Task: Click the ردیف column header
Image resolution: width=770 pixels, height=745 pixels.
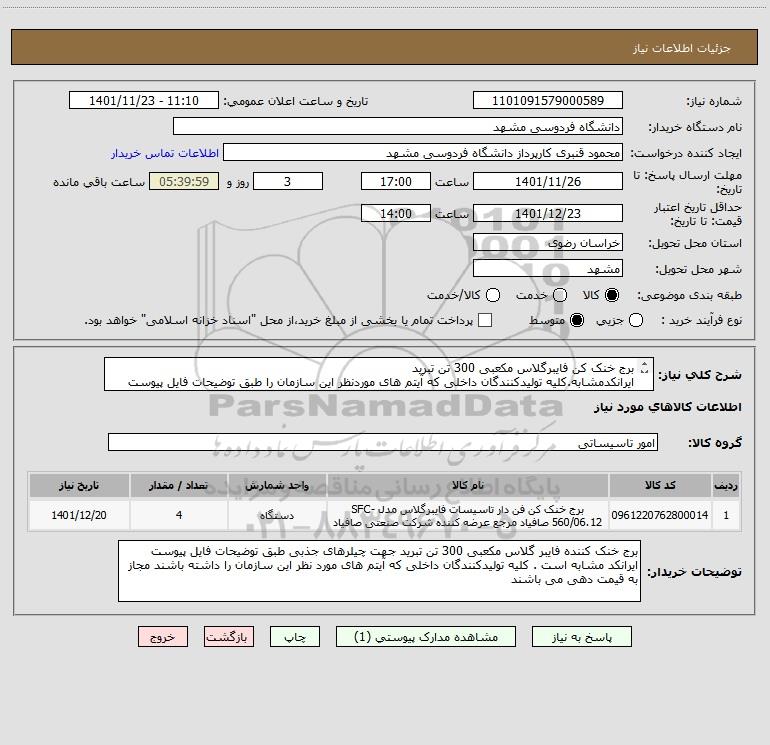Action: 726,486
